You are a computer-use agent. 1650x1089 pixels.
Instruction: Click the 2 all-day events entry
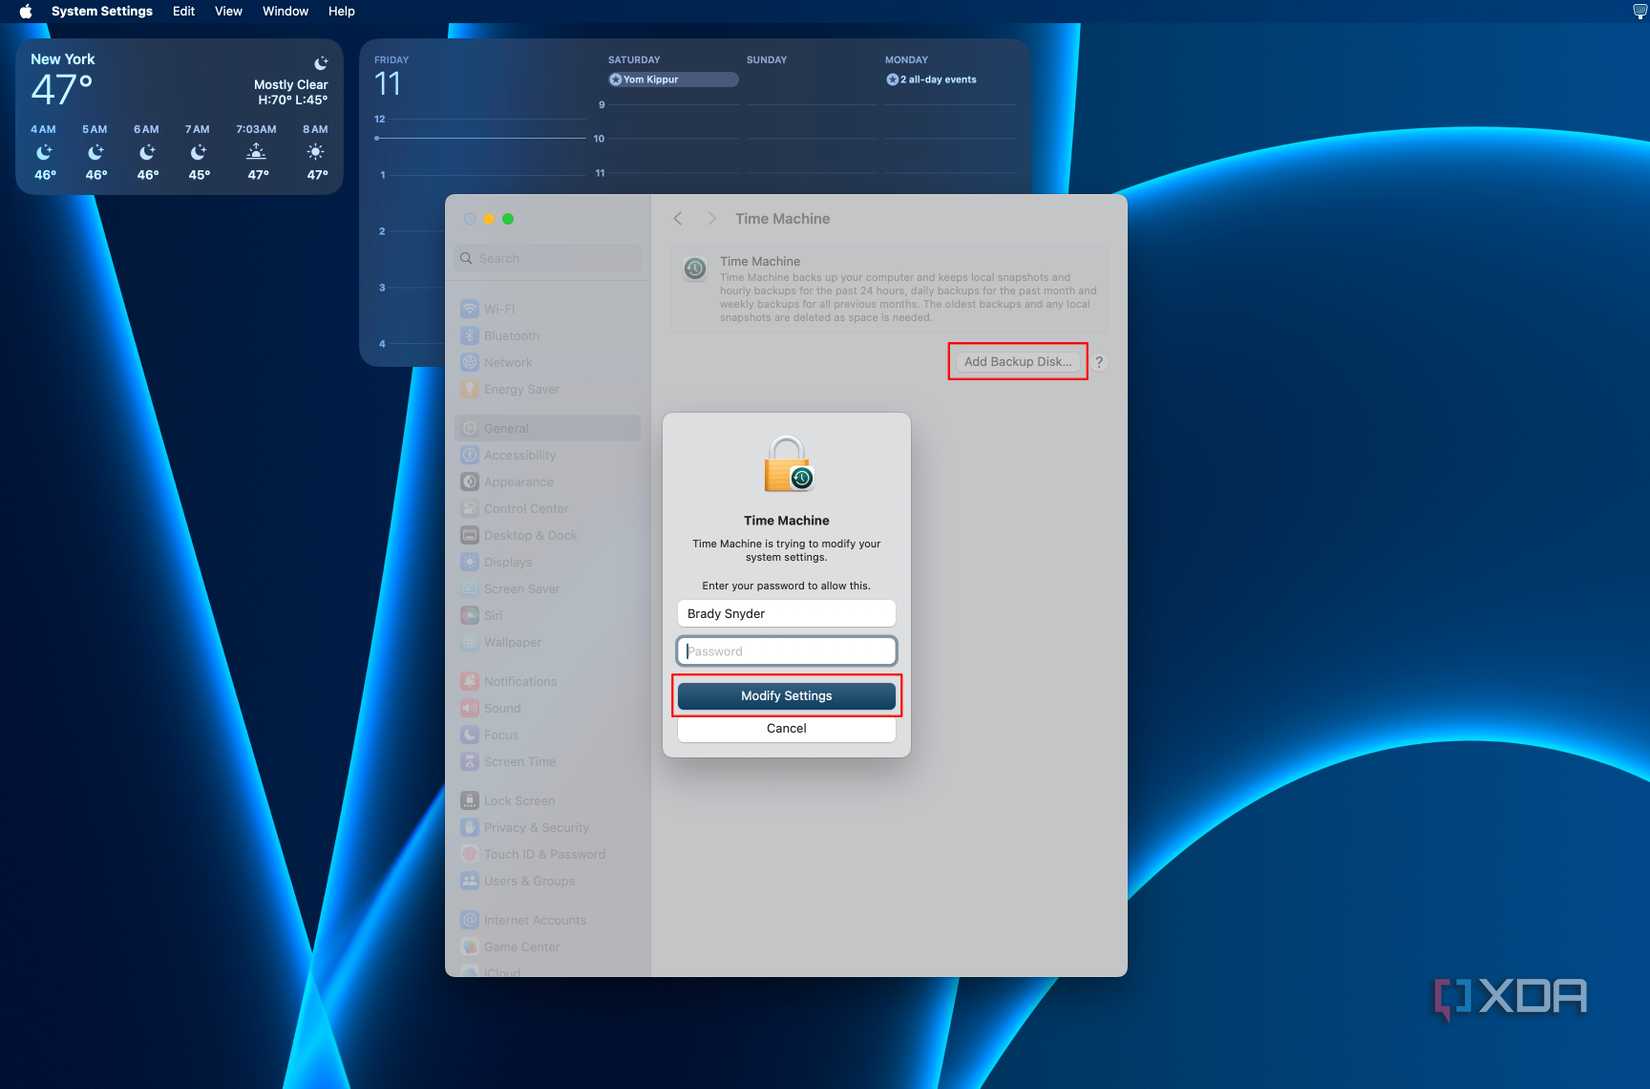(x=931, y=80)
